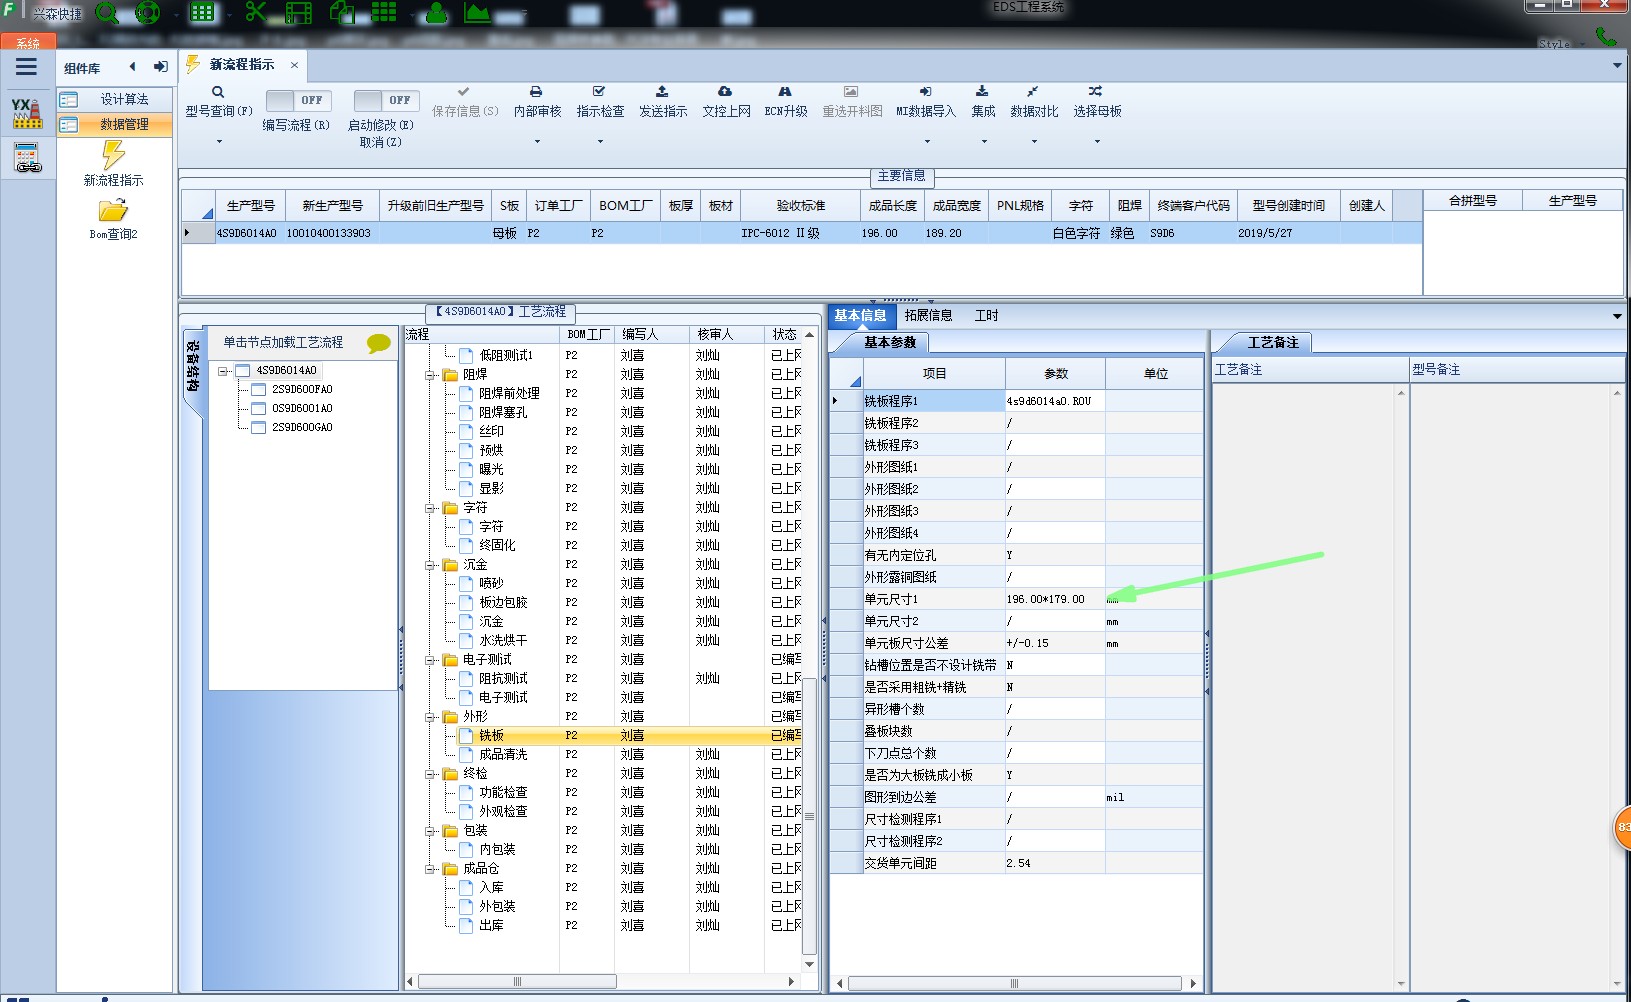1631x1002 pixels.
Task: Open dropdown arrow under 数据对比
Action: point(1034,141)
